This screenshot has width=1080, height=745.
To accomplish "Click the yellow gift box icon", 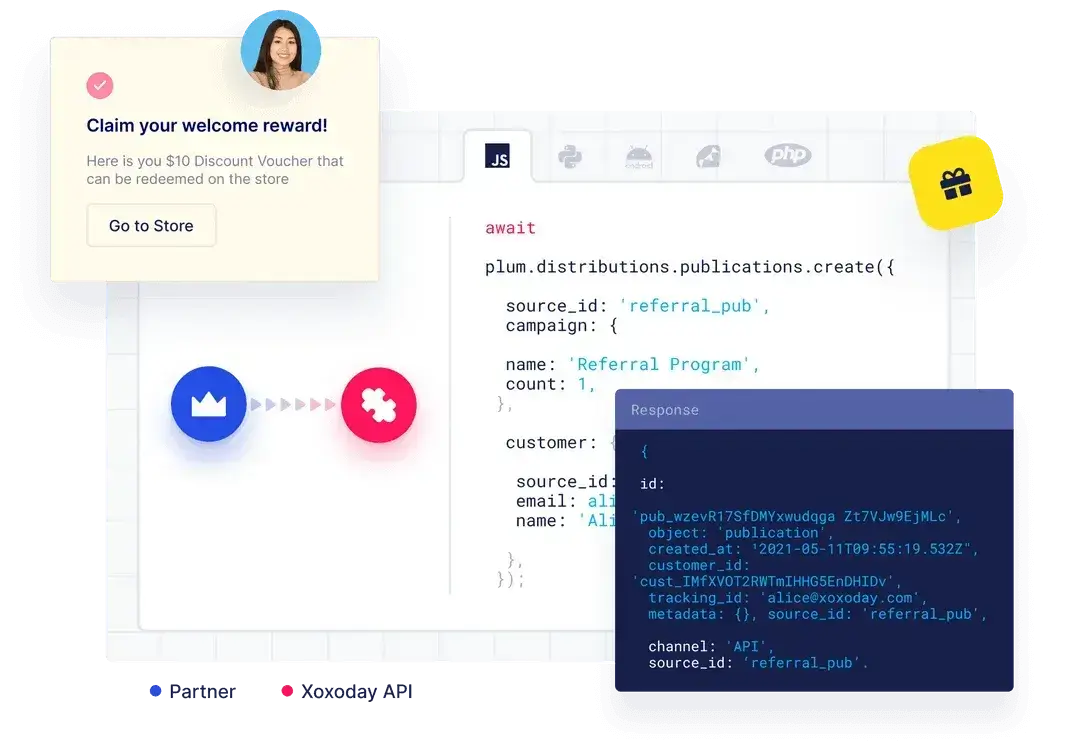I will pos(955,184).
